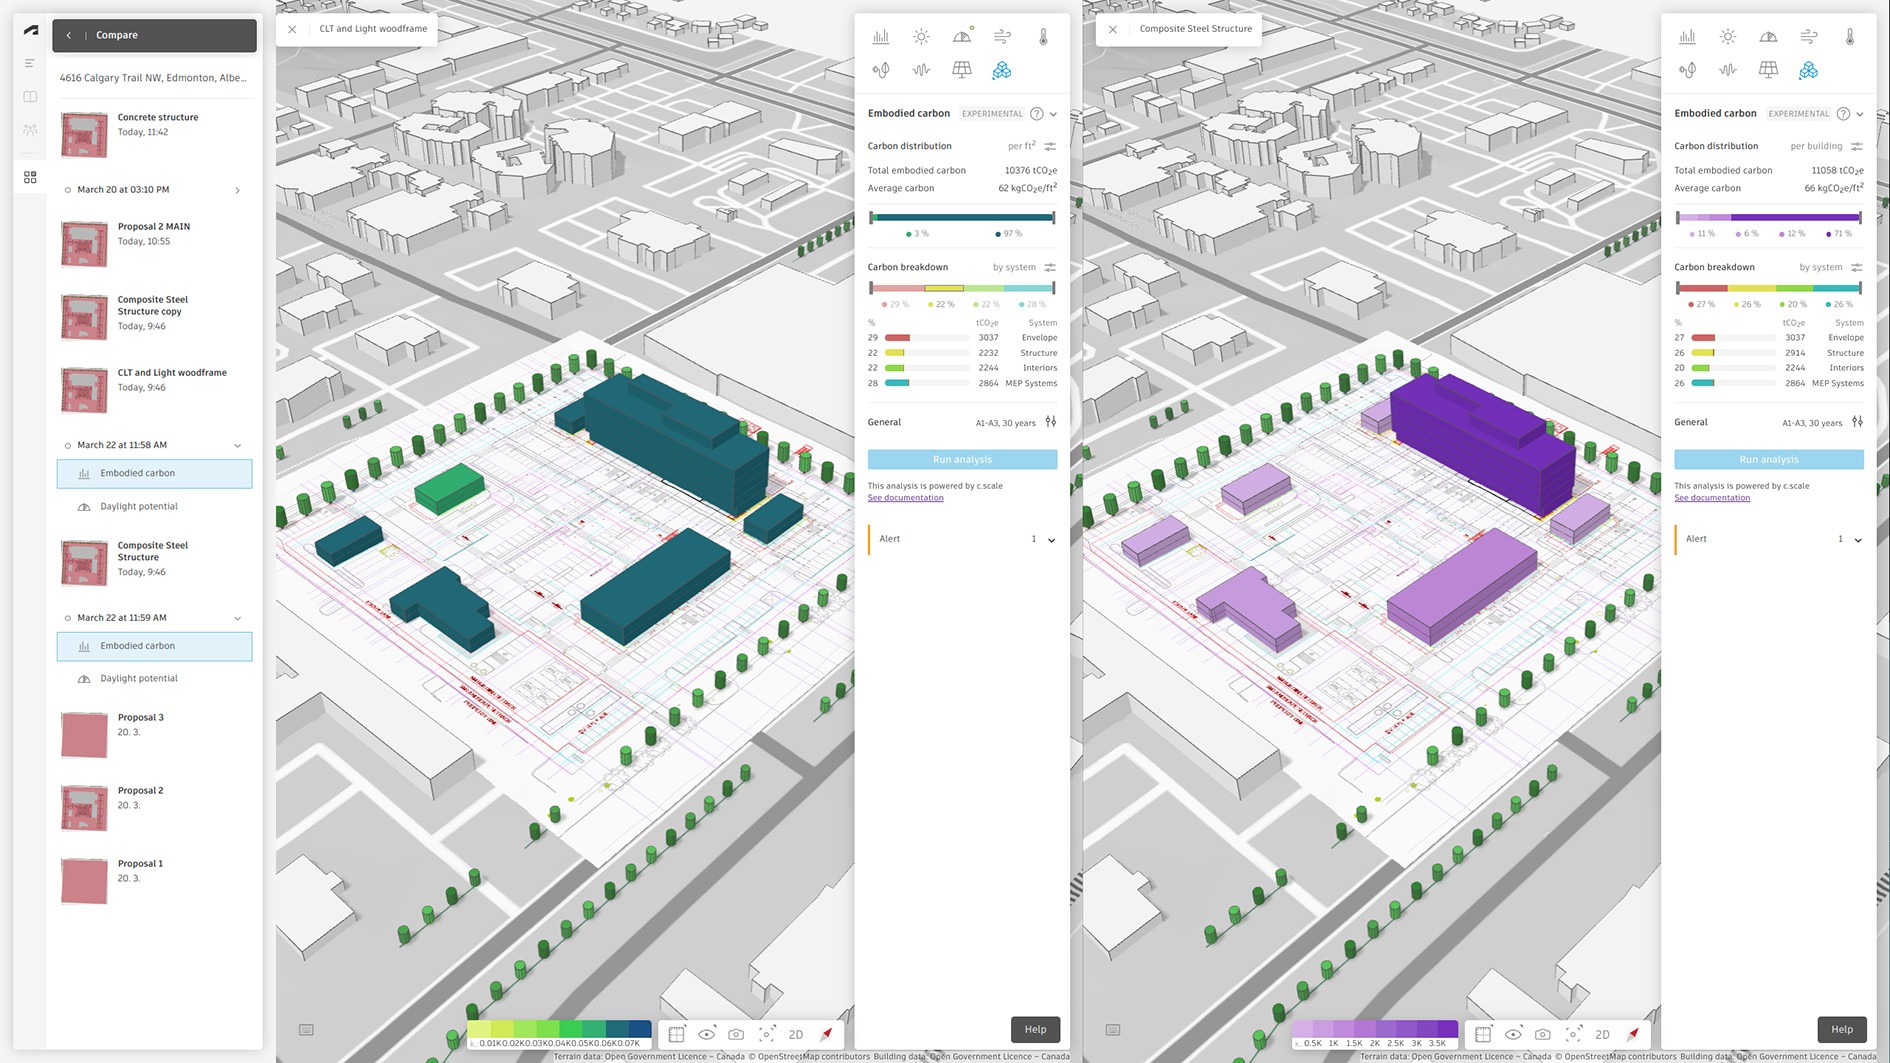Select Wind analysis icon in left analysis panel
Viewport: 1890px width, 1063px height.
1002,37
